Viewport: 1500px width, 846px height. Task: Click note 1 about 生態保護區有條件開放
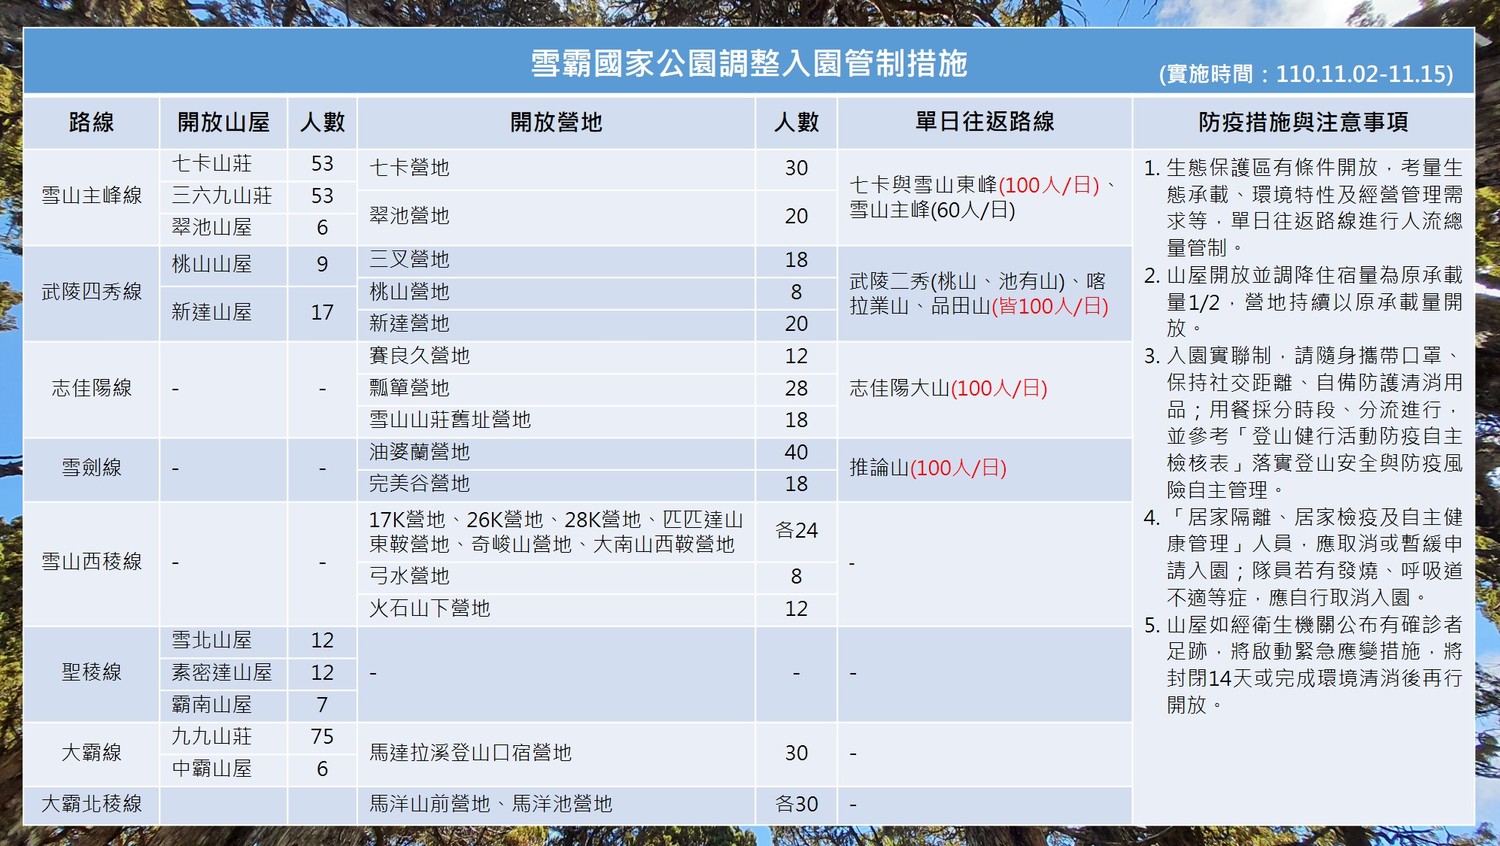(x=1303, y=208)
